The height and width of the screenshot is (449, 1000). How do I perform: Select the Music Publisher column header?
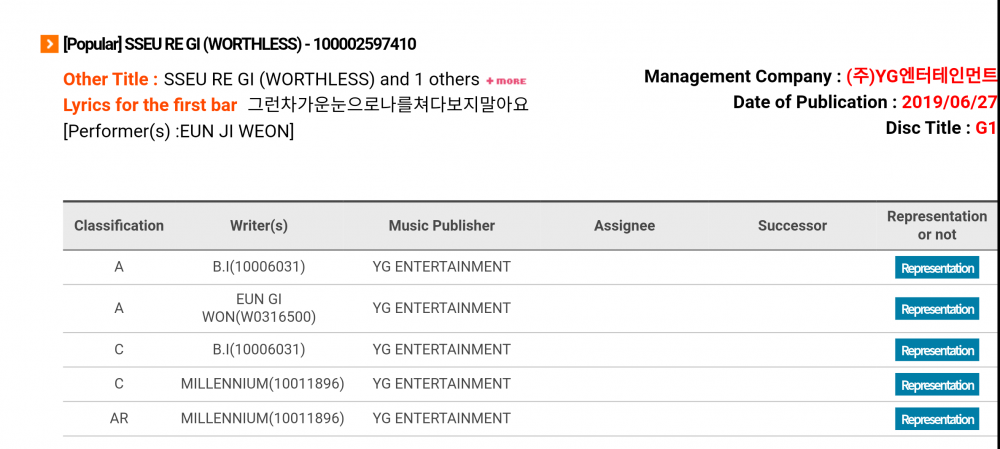coord(442,226)
